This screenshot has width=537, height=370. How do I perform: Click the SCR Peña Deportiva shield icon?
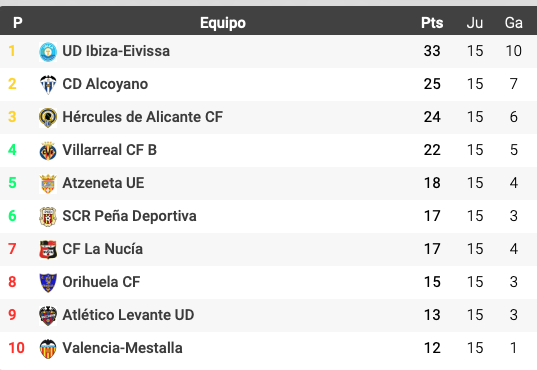click(48, 216)
